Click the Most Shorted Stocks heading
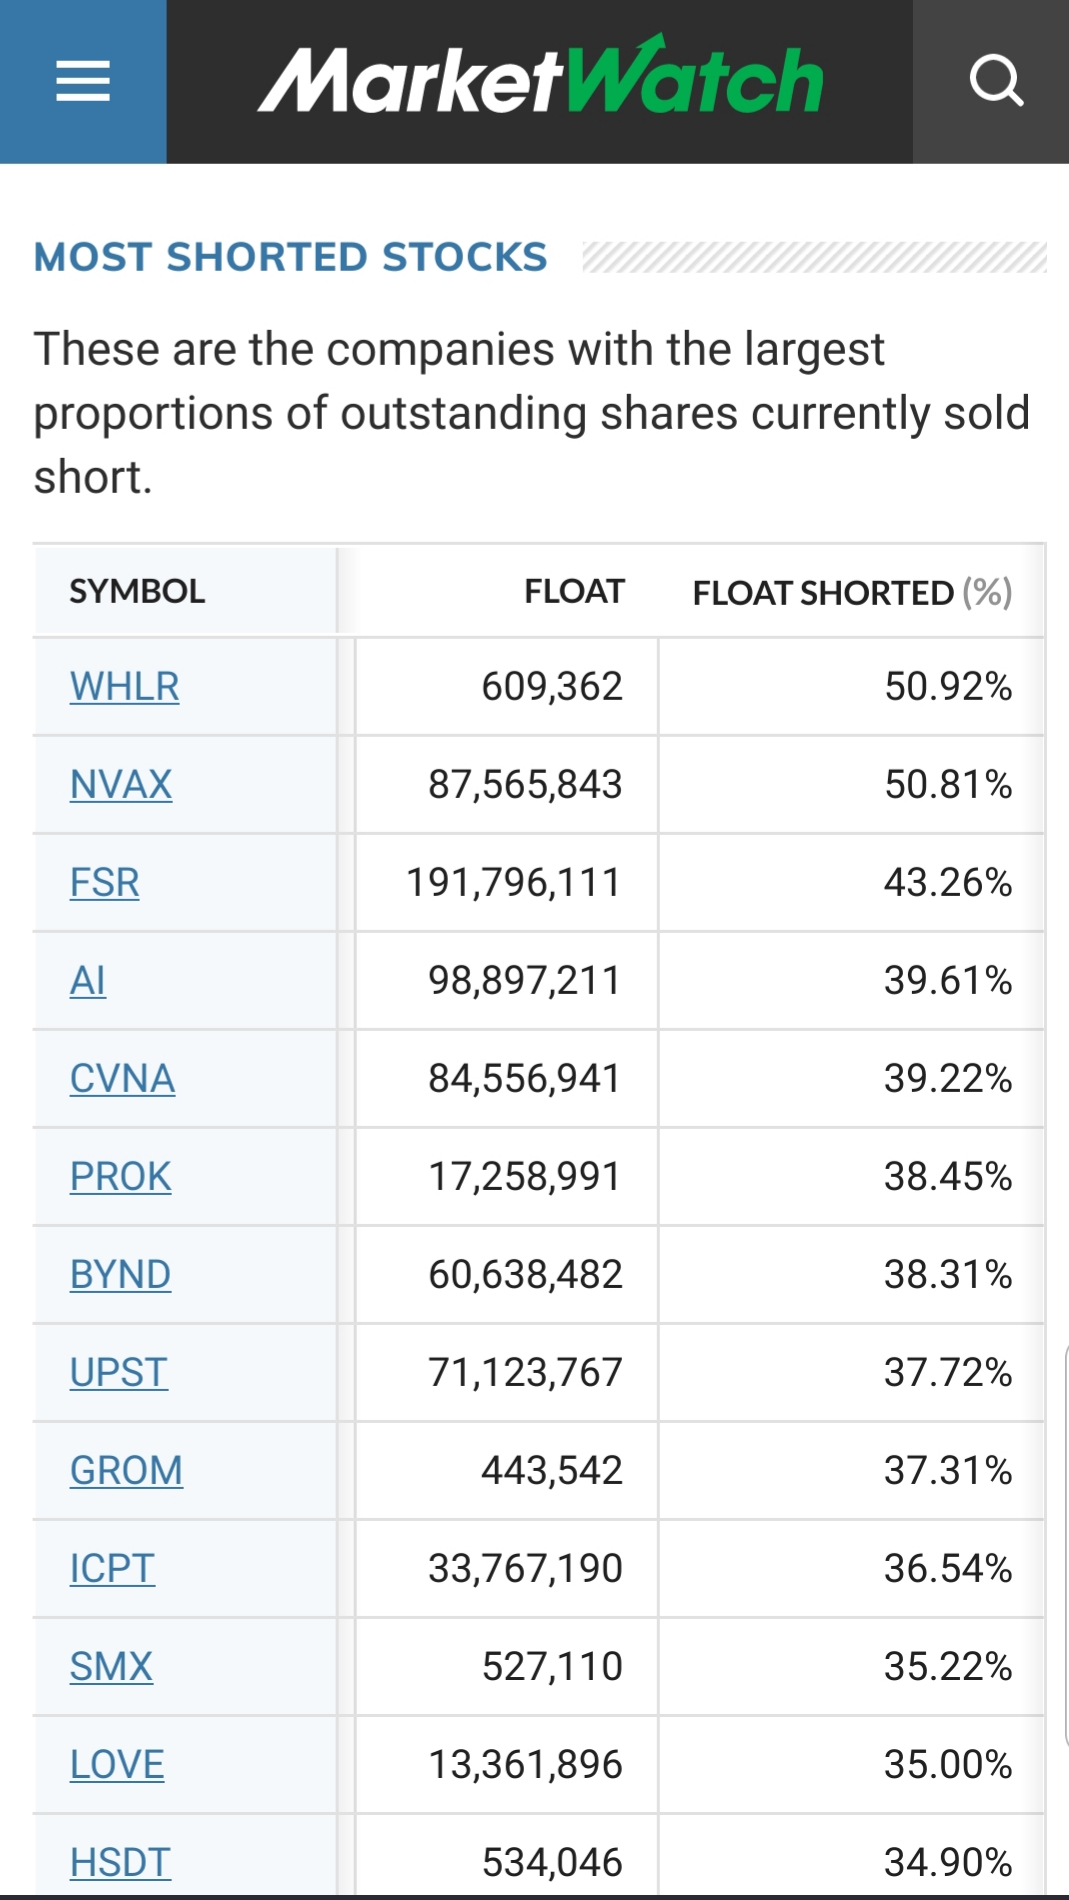1069x1900 pixels. [x=291, y=257]
